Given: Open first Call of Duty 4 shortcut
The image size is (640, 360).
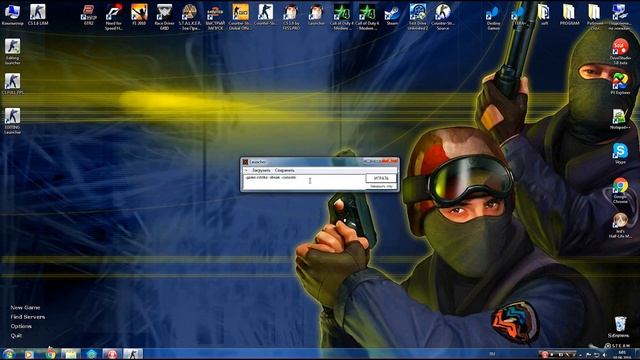Looking at the screenshot, I should [342, 16].
